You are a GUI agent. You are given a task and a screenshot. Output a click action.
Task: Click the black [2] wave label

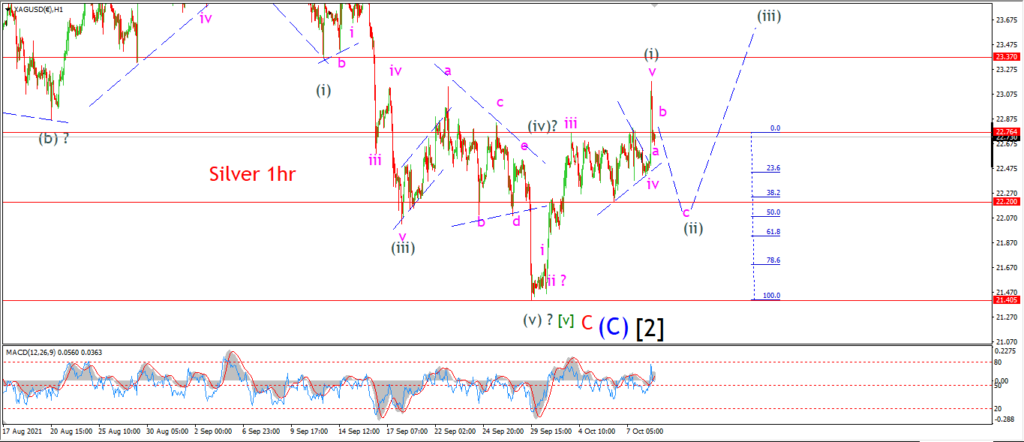pos(650,327)
